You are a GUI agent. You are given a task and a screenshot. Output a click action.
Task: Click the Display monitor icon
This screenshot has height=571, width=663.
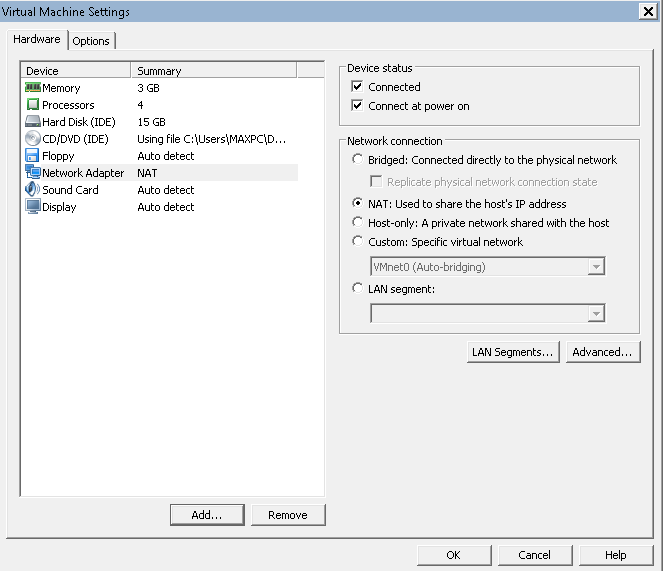coord(32,207)
